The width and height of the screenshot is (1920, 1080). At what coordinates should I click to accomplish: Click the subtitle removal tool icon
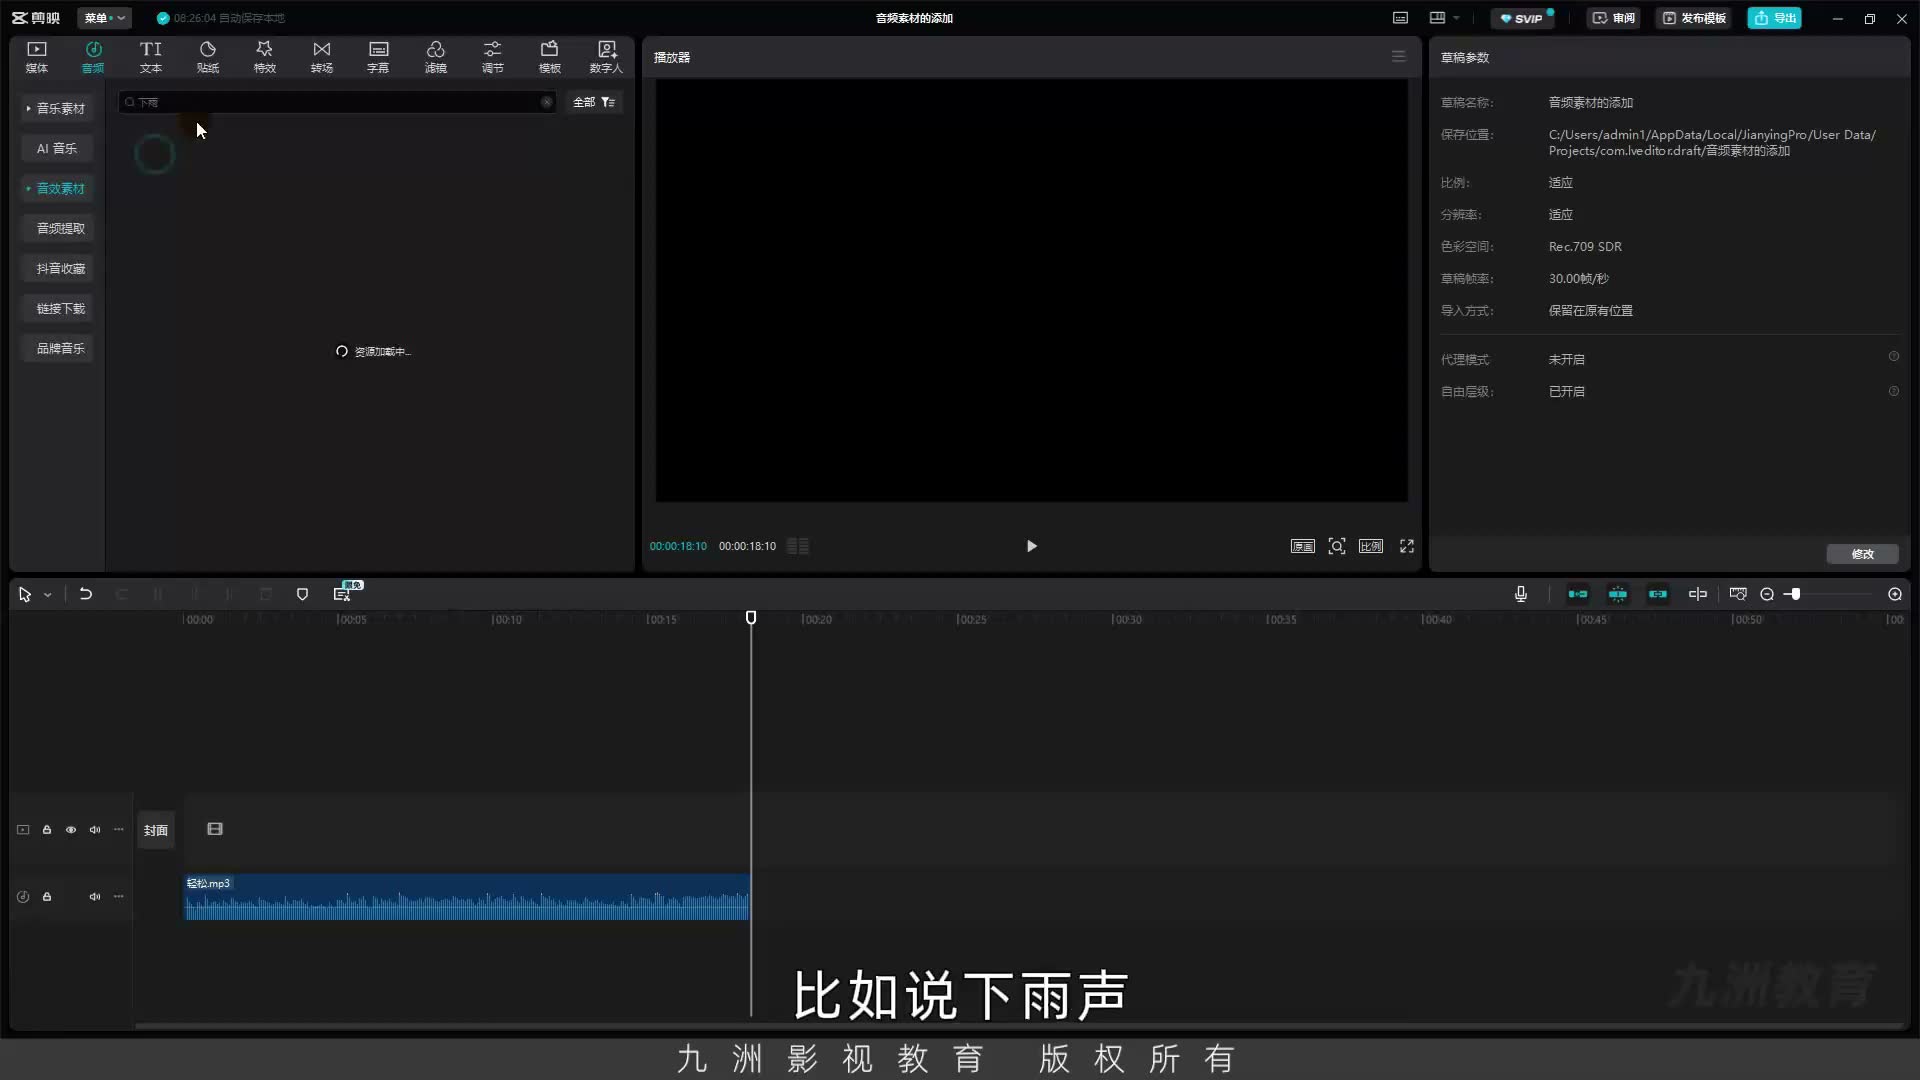pos(342,594)
